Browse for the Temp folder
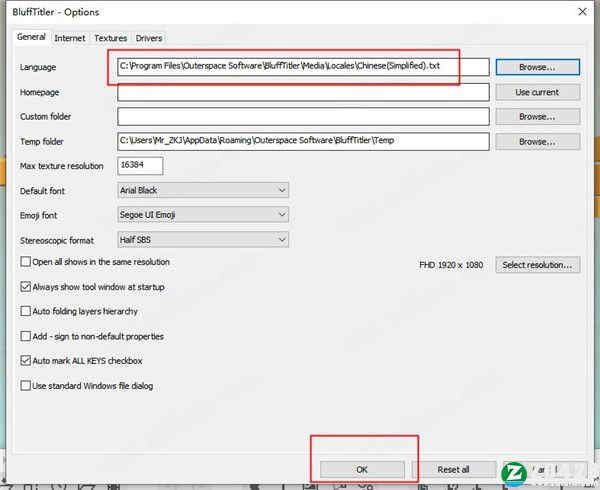 tap(538, 142)
